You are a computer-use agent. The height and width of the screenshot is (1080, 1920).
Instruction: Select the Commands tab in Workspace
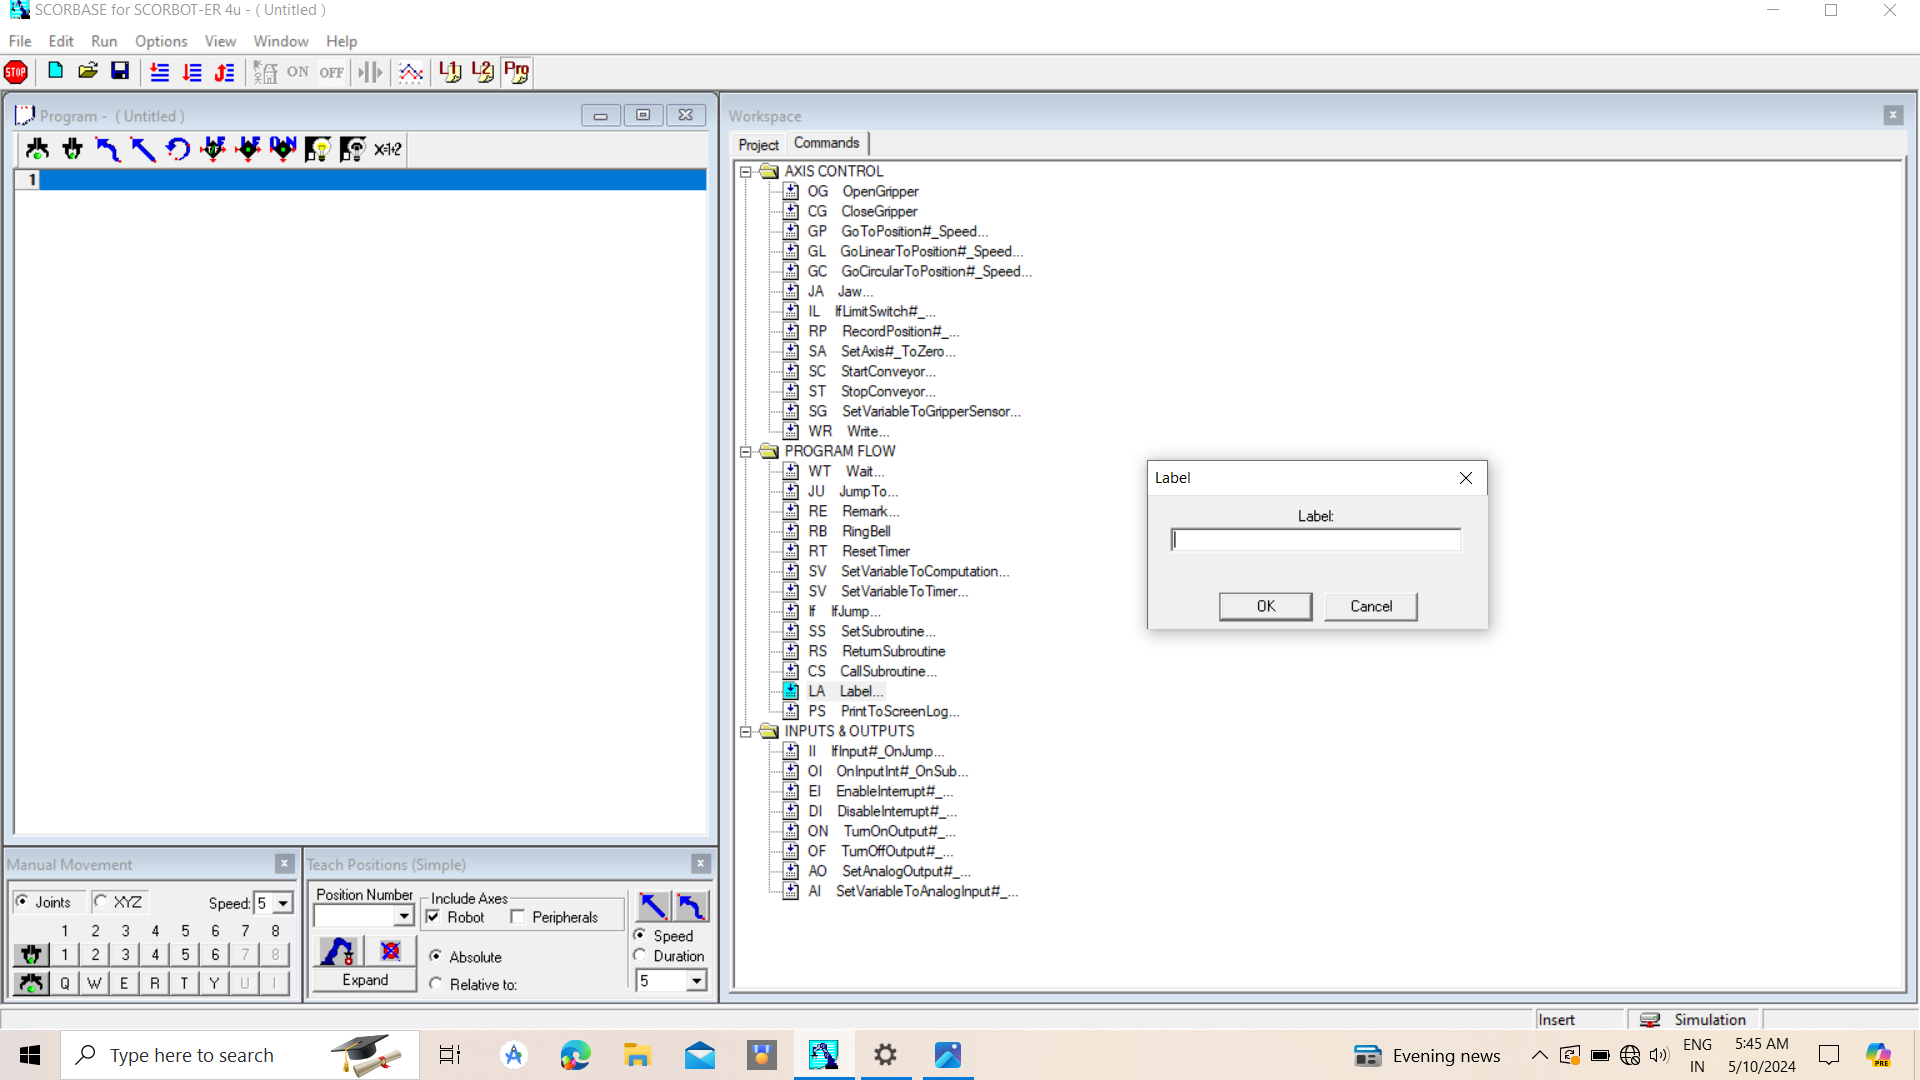[826, 143]
